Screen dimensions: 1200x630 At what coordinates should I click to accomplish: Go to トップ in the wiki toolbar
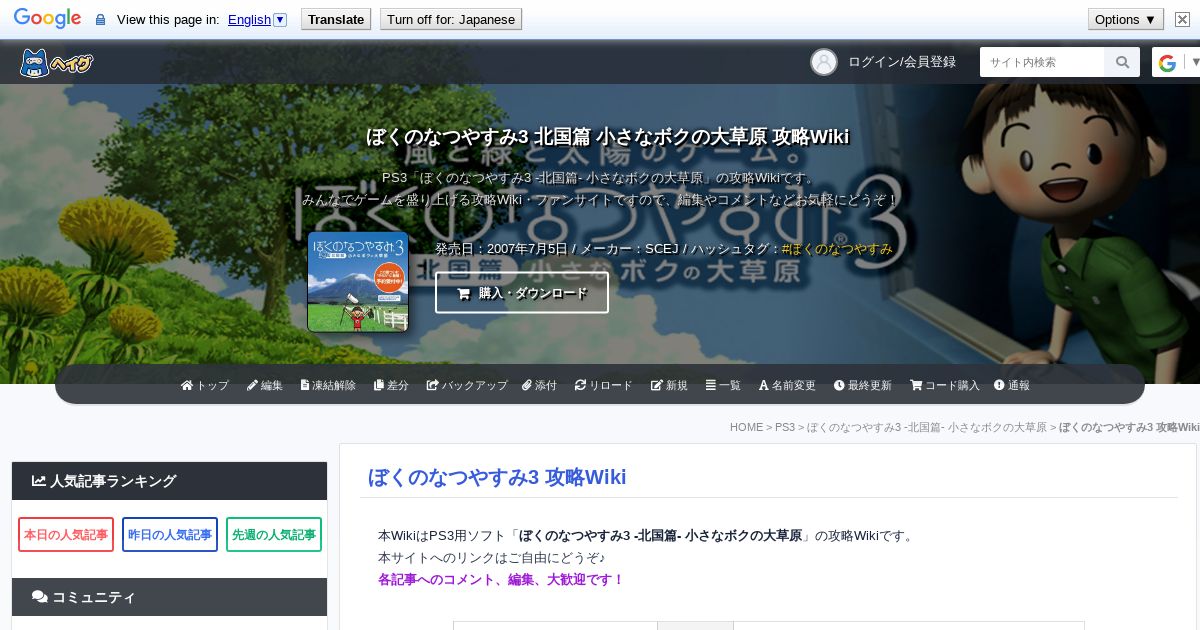tap(205, 385)
